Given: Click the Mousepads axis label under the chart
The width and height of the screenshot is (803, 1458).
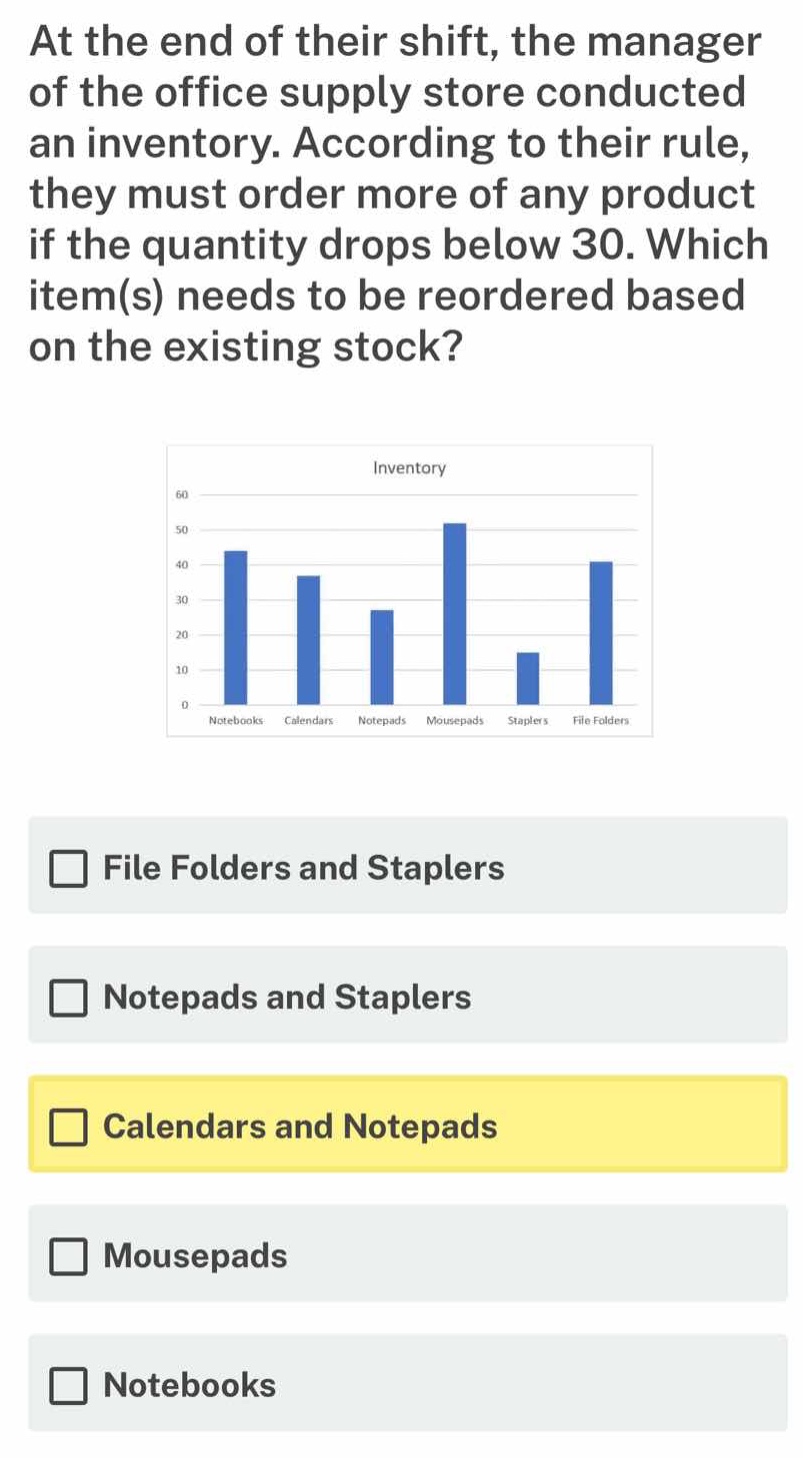Looking at the screenshot, I should click(x=455, y=719).
